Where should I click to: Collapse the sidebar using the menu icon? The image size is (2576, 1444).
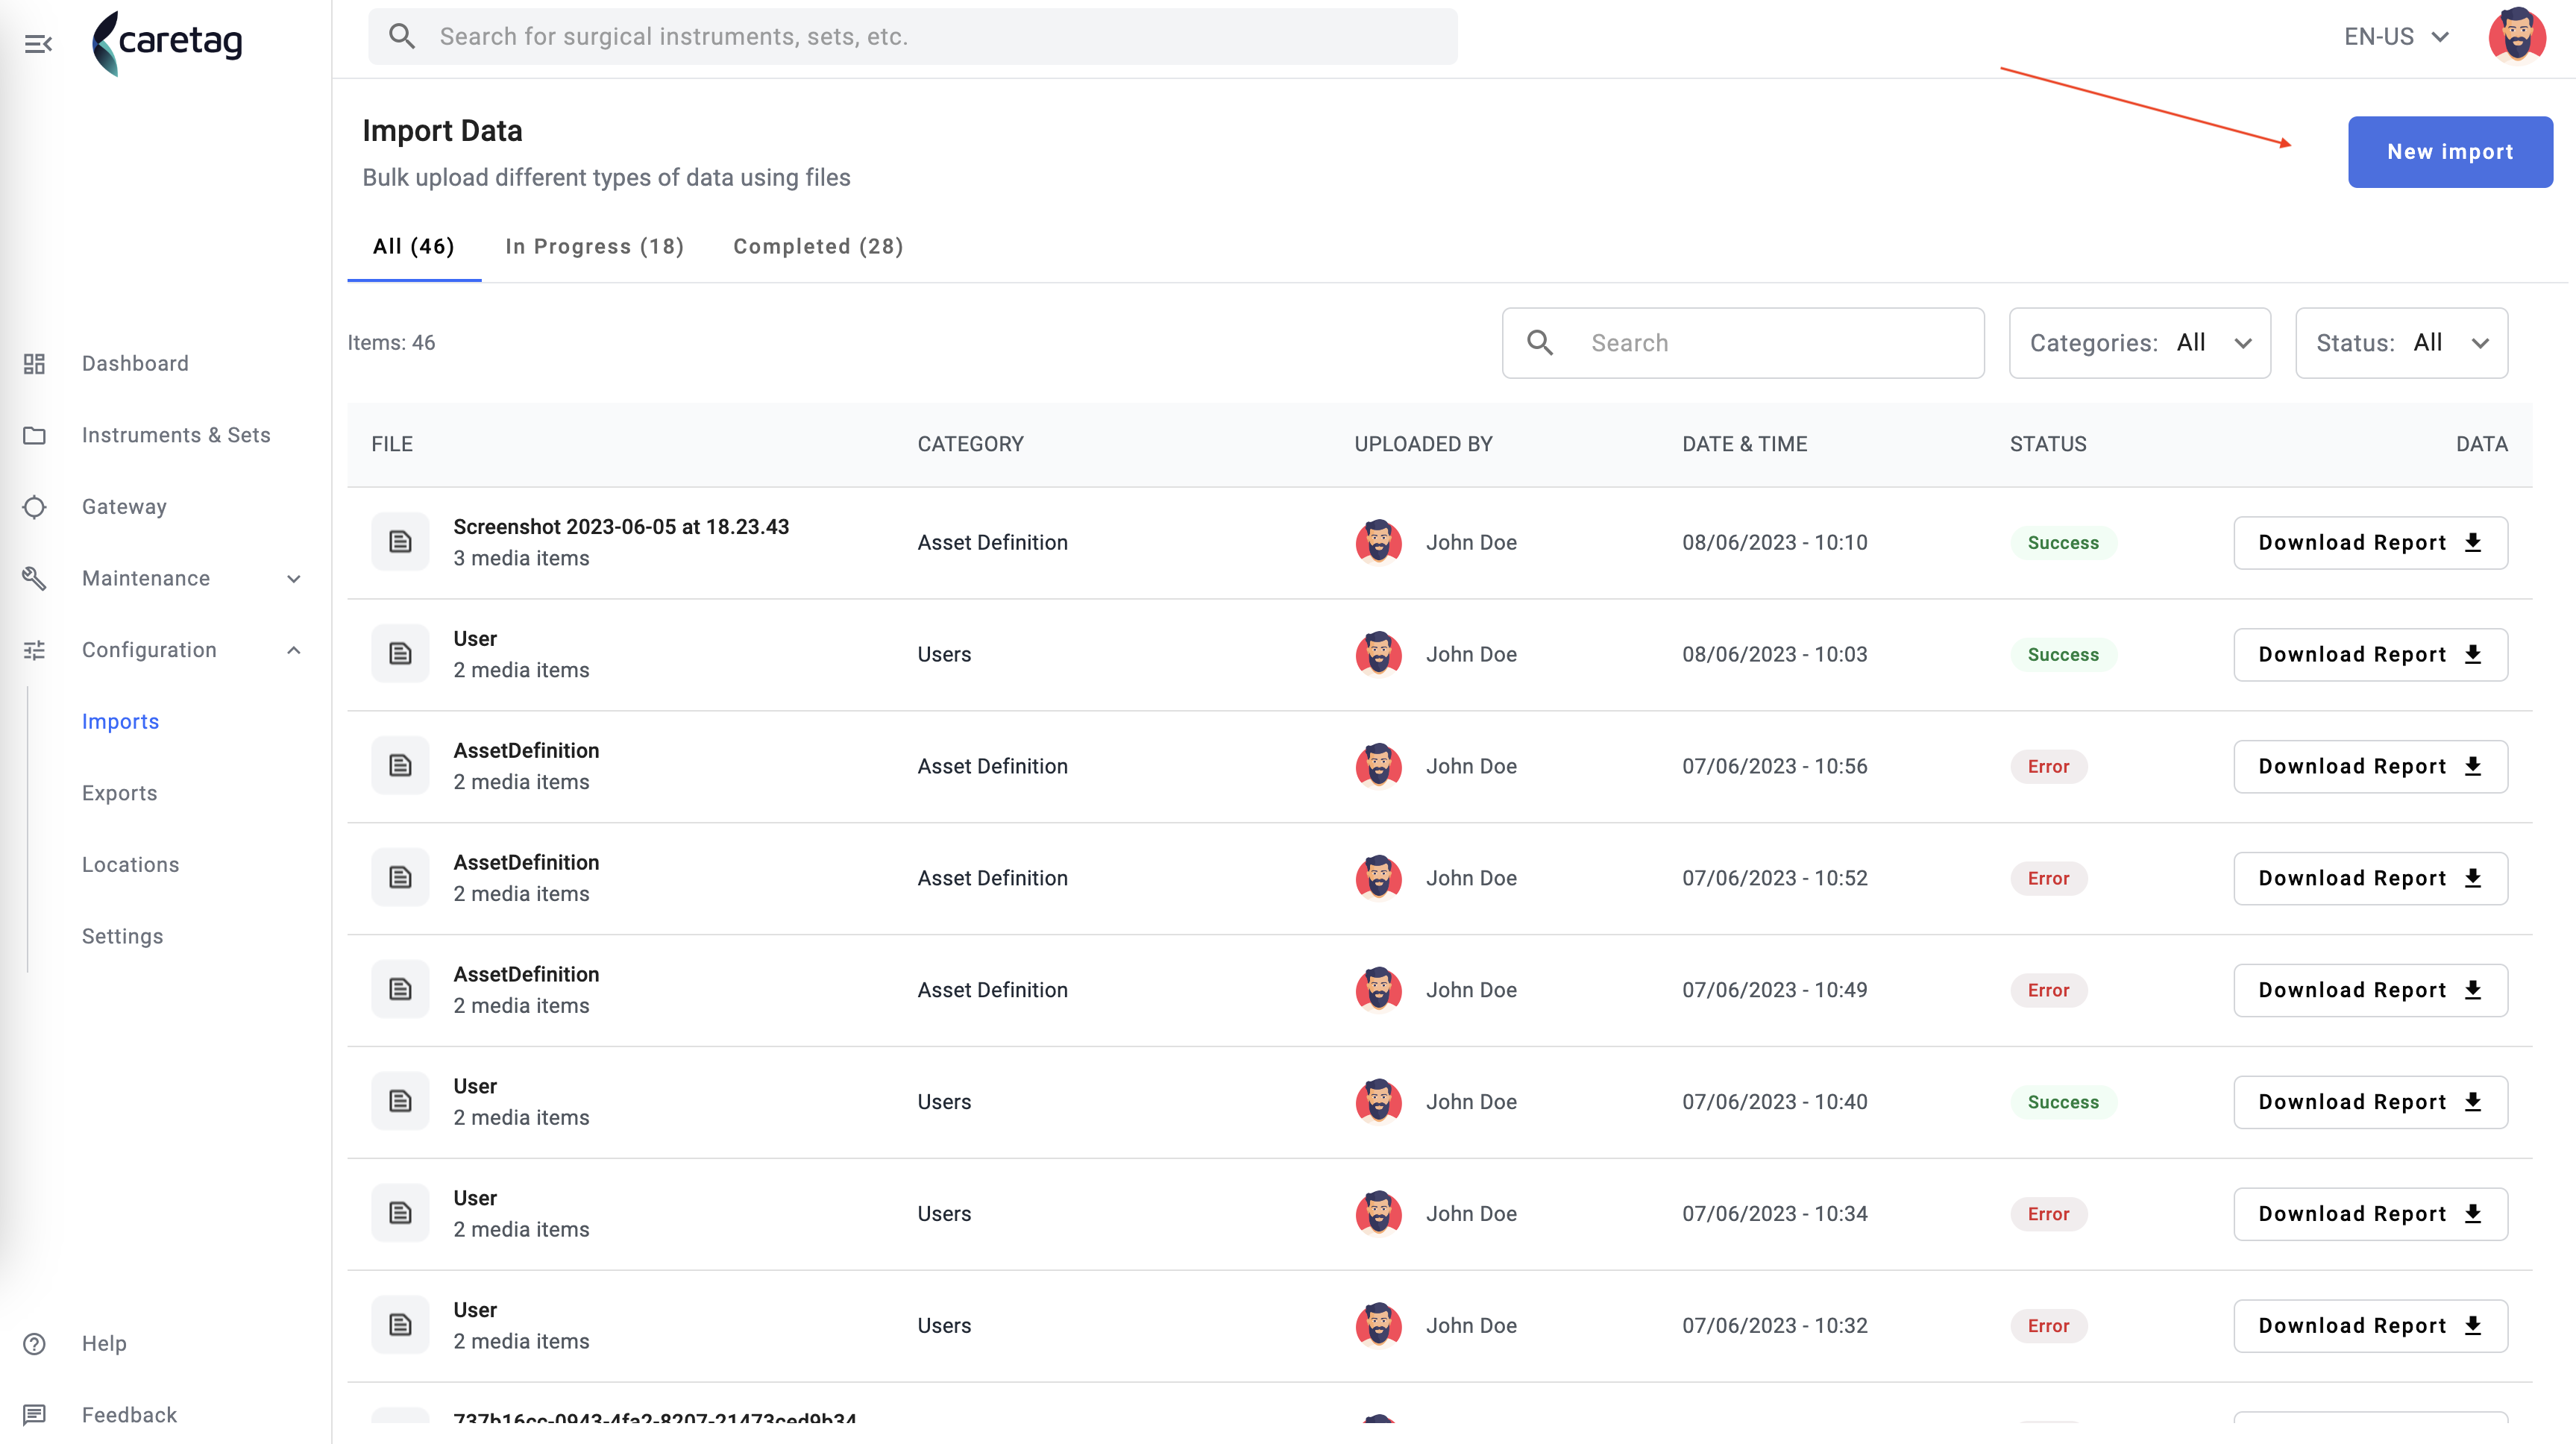[x=38, y=43]
